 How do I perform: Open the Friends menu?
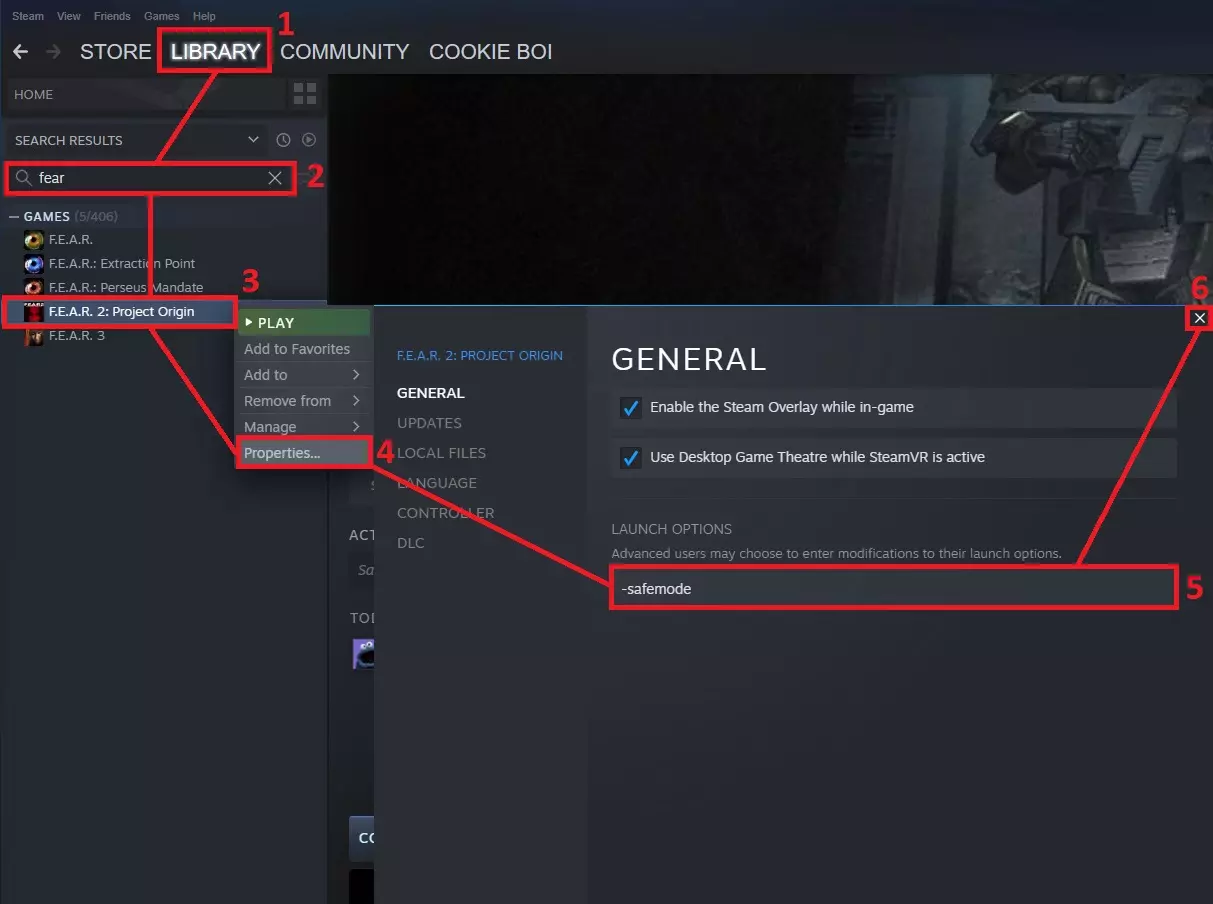(x=112, y=16)
